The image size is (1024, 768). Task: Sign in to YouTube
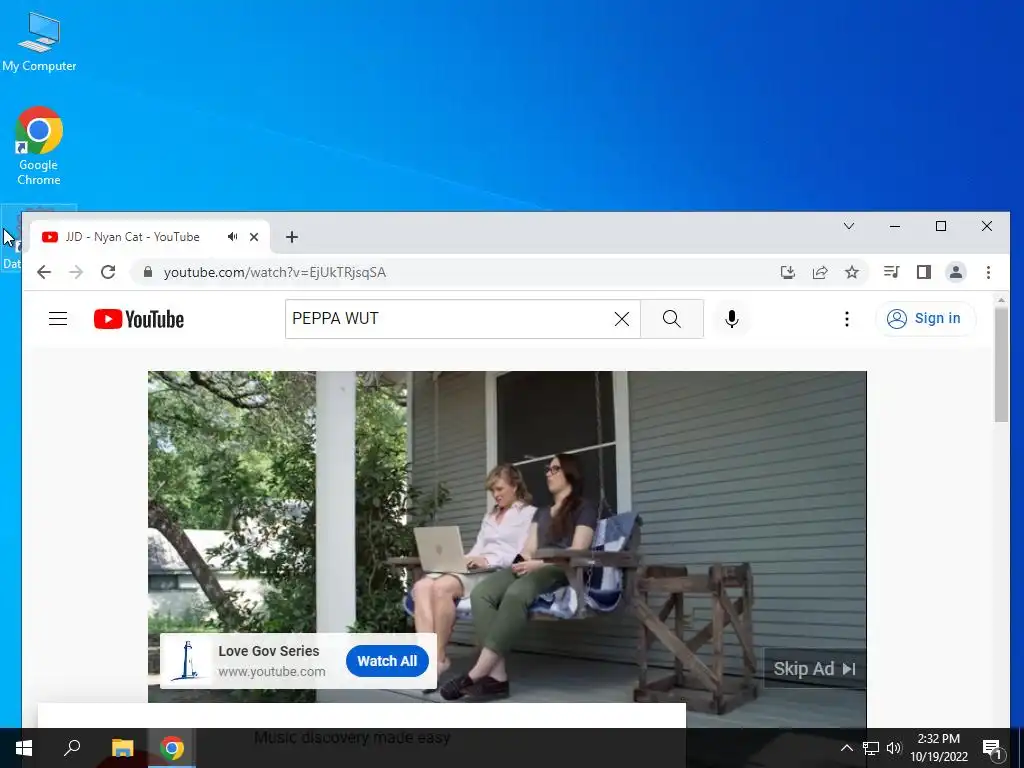[925, 318]
